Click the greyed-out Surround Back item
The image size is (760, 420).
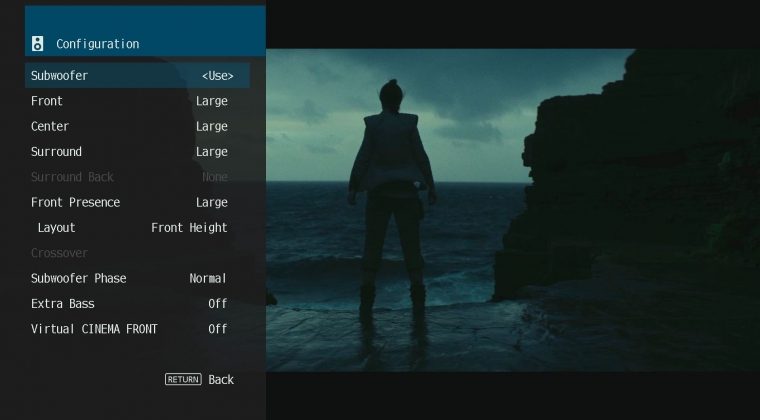[x=72, y=177]
